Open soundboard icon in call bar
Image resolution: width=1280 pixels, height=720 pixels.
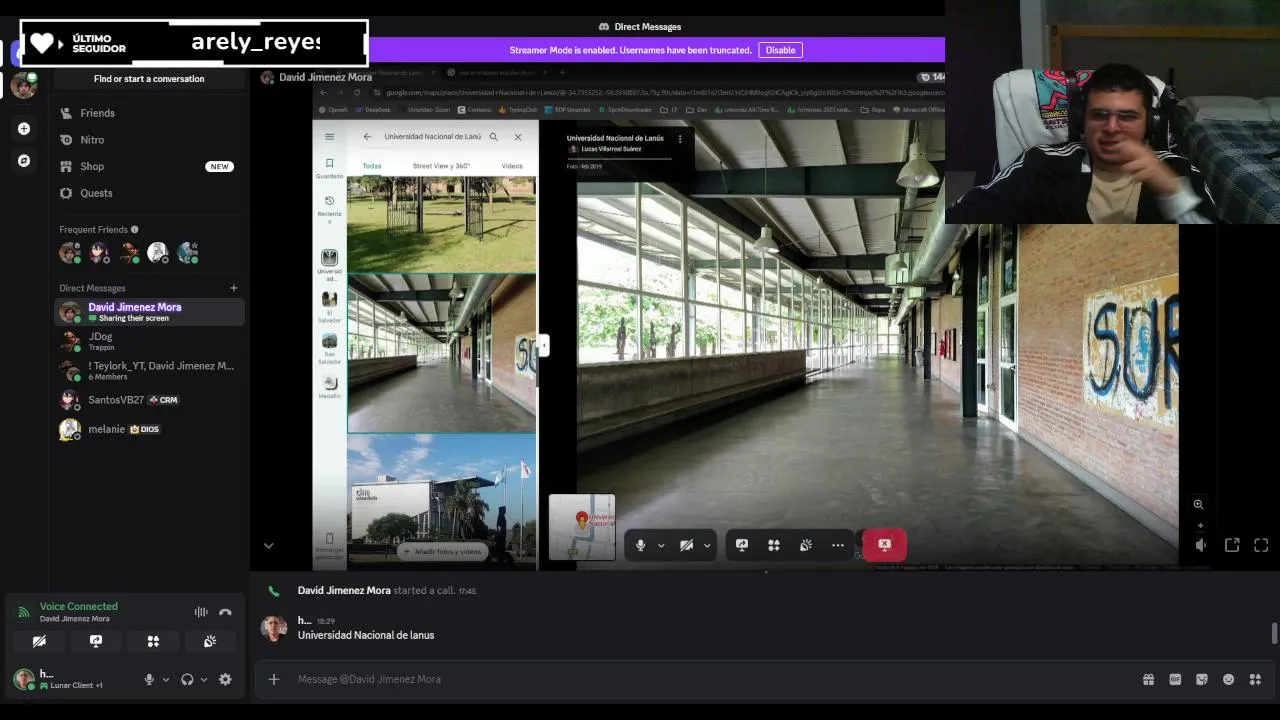(806, 545)
